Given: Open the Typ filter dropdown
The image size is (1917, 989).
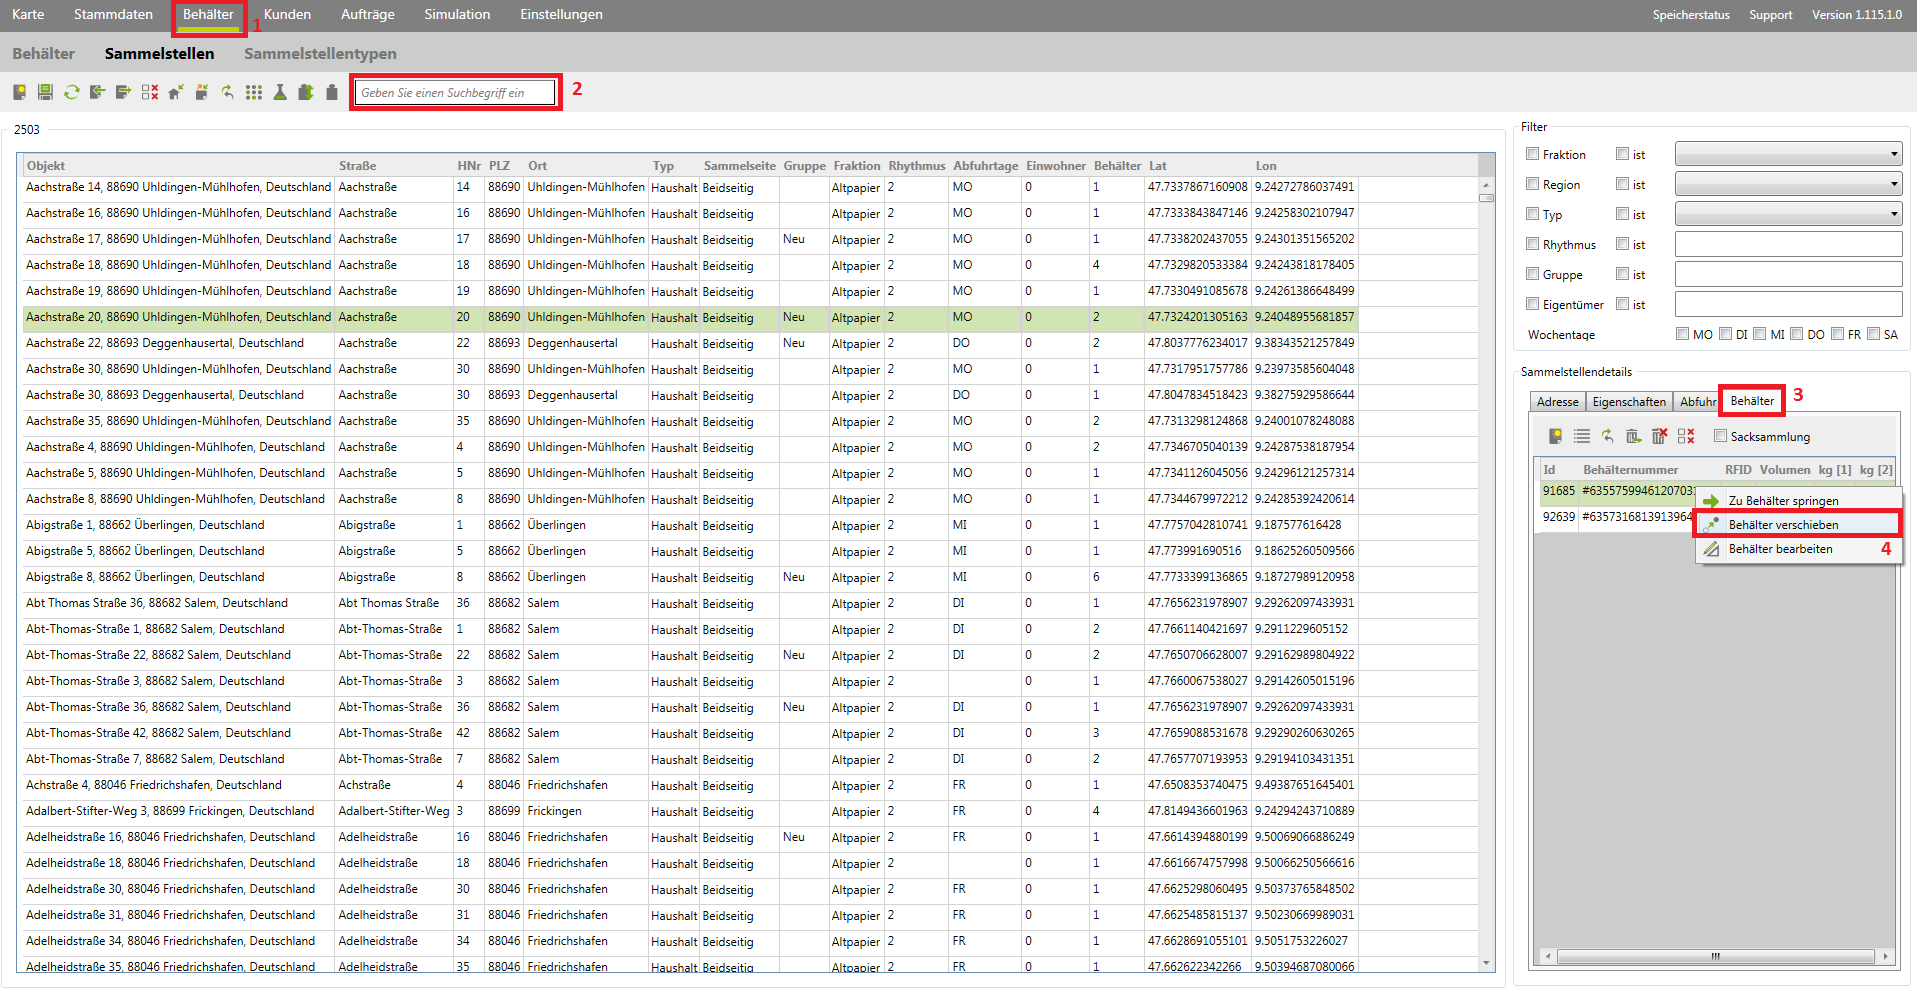Looking at the screenshot, I should [1788, 214].
